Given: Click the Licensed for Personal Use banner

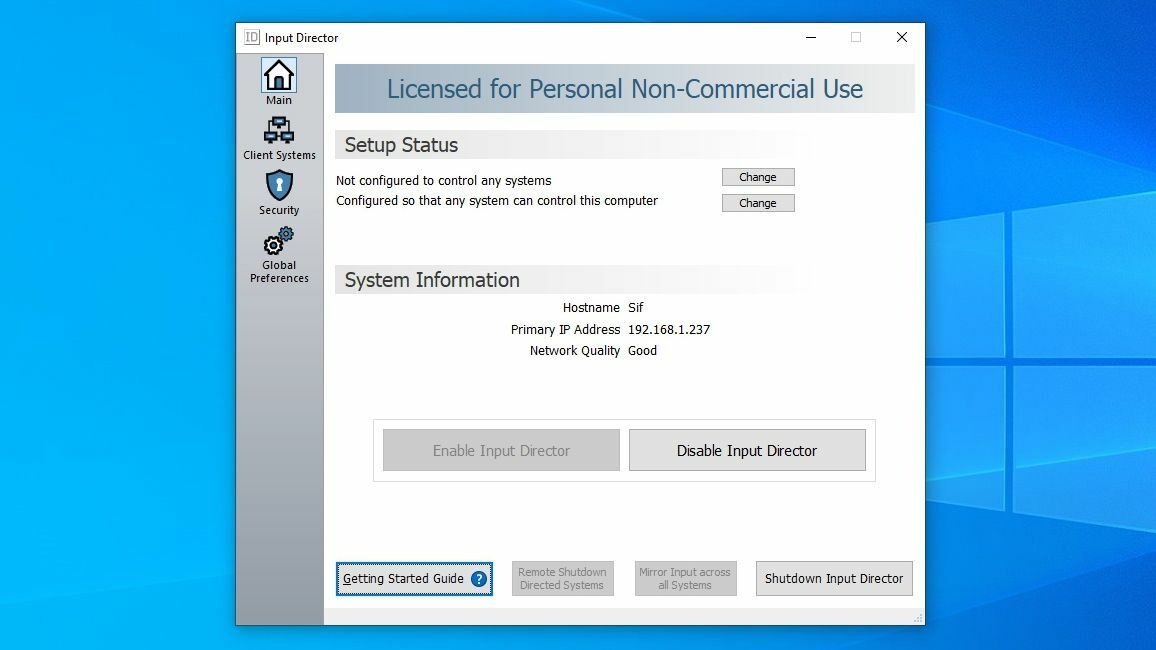Looking at the screenshot, I should [624, 89].
